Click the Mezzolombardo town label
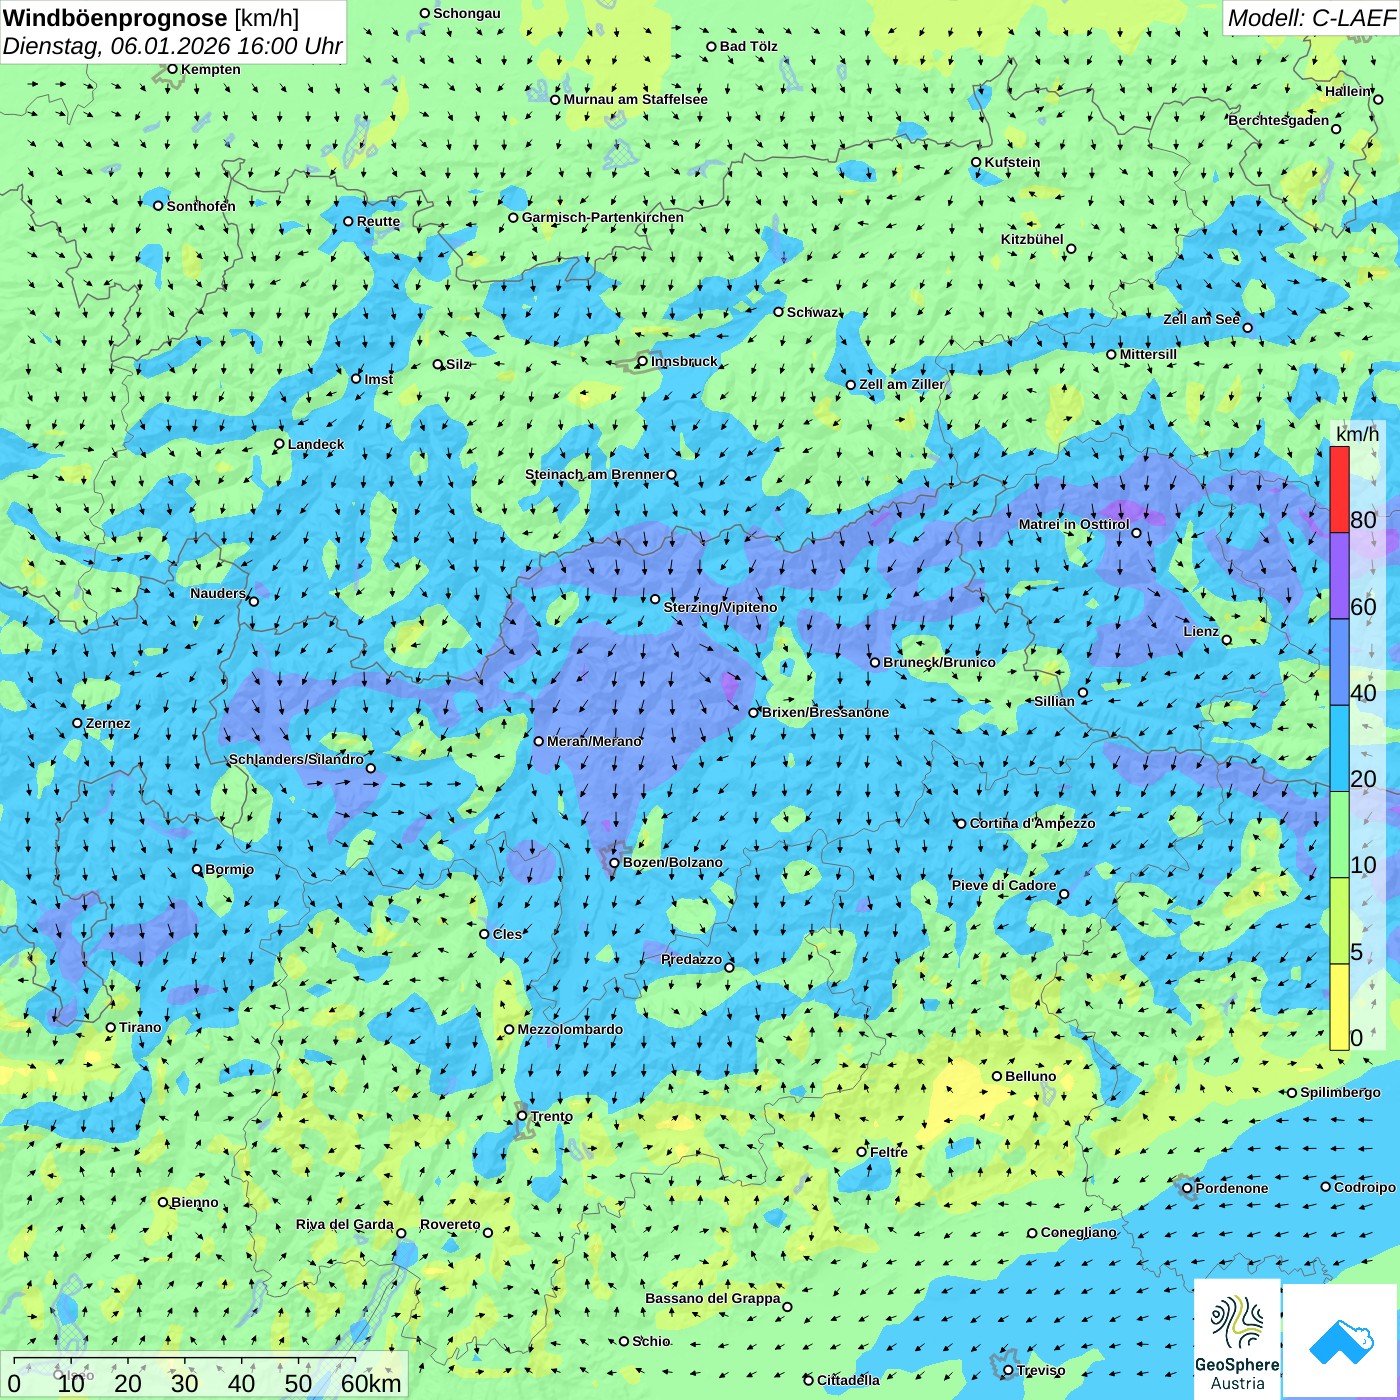The image size is (1400, 1400). tap(570, 1029)
